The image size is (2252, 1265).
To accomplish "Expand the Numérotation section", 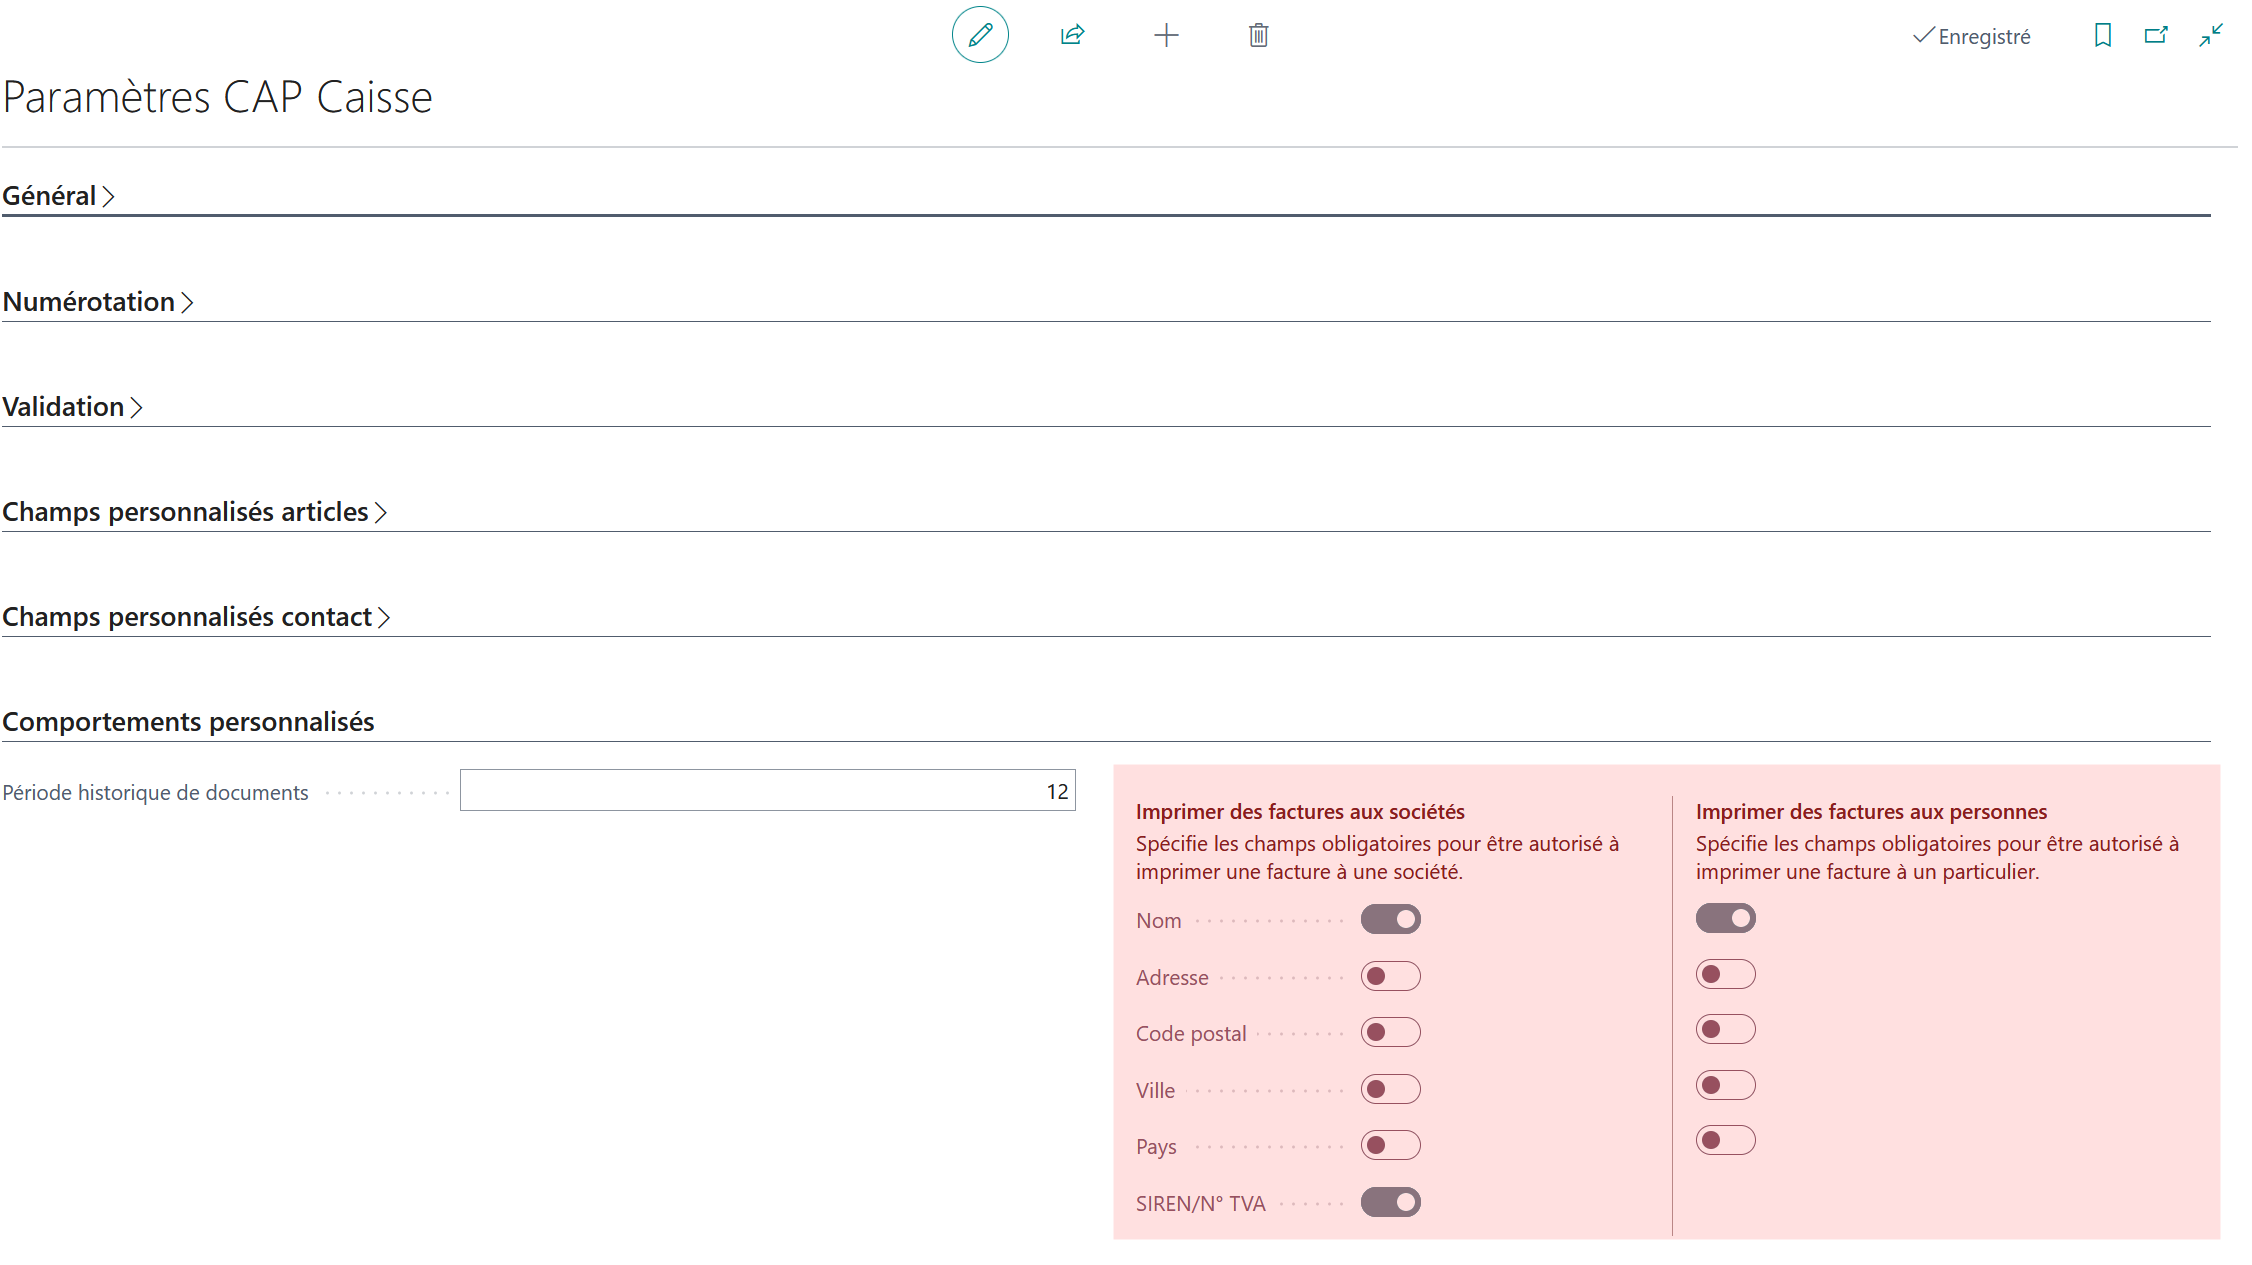I will [x=98, y=302].
